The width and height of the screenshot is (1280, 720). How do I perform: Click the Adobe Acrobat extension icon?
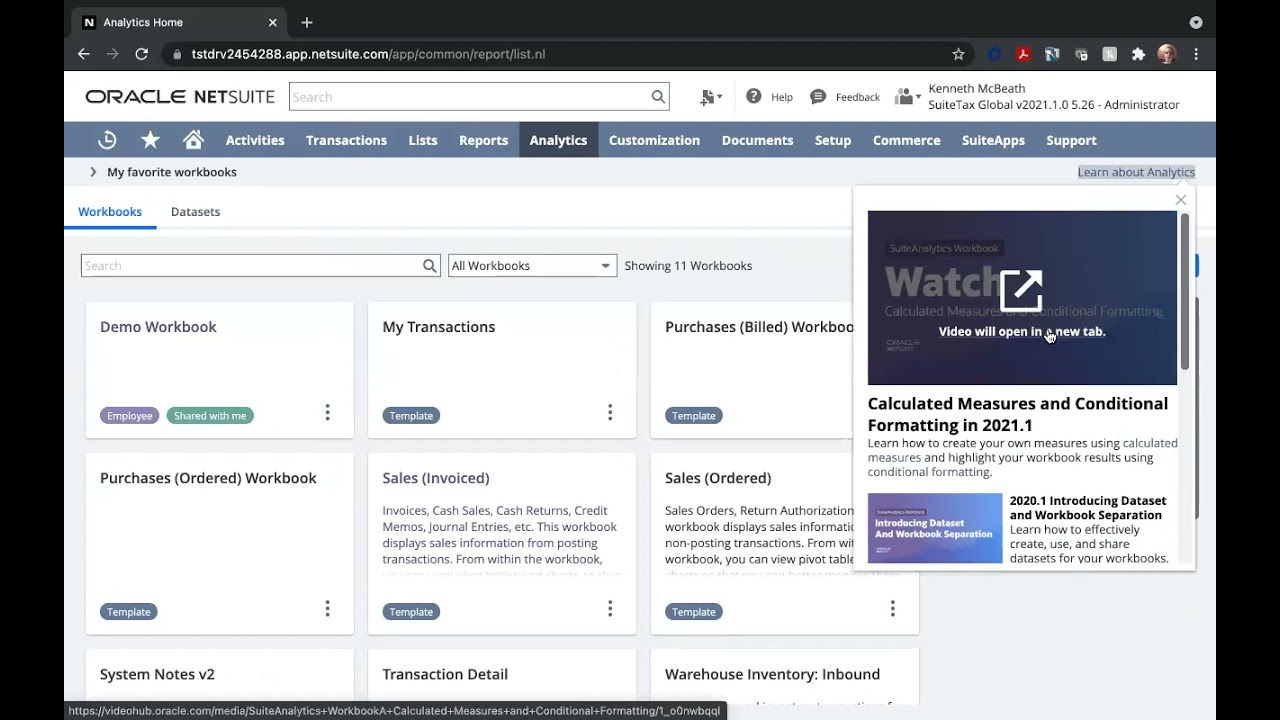click(1023, 54)
